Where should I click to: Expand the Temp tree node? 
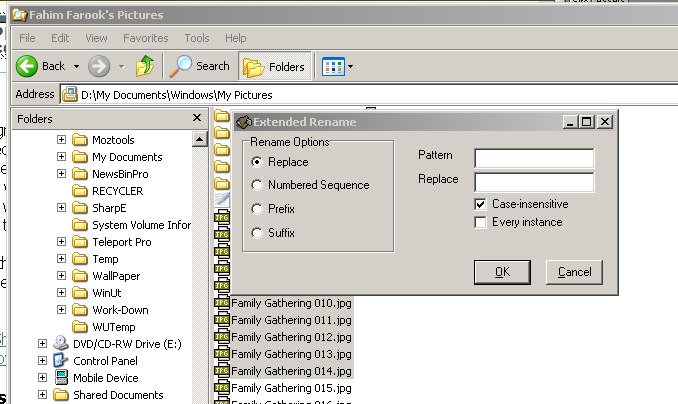click(61, 259)
